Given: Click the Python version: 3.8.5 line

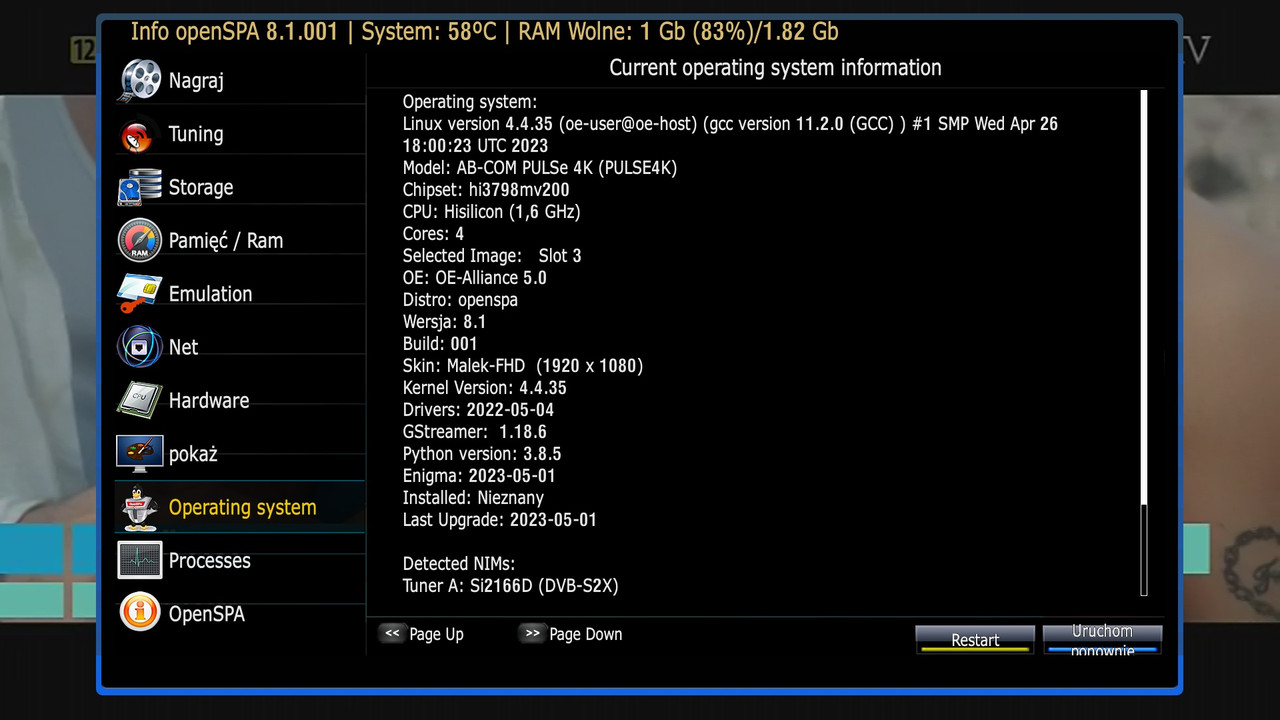Looking at the screenshot, I should (x=482, y=454).
